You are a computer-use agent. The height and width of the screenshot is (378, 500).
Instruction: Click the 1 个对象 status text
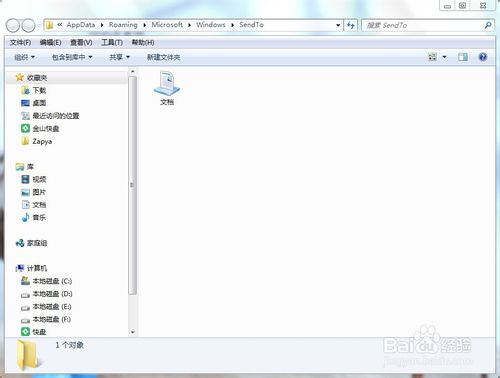69,345
